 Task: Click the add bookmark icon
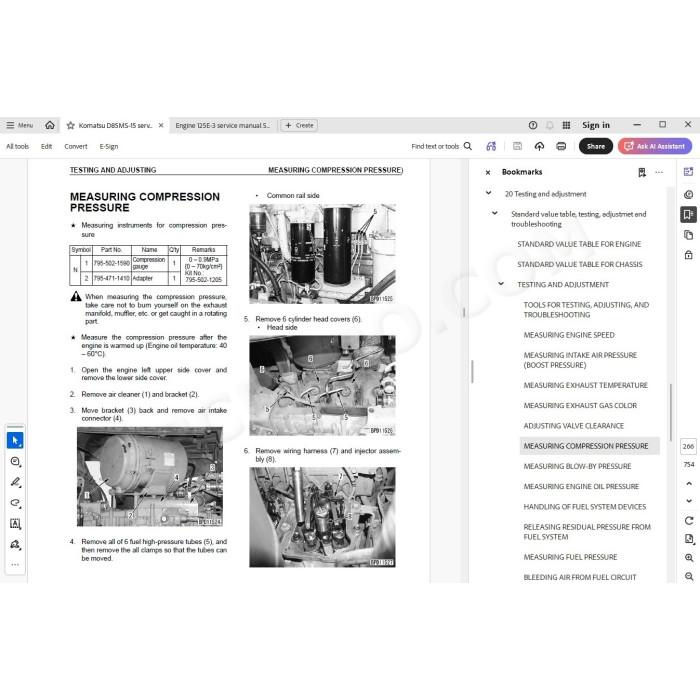point(642,172)
